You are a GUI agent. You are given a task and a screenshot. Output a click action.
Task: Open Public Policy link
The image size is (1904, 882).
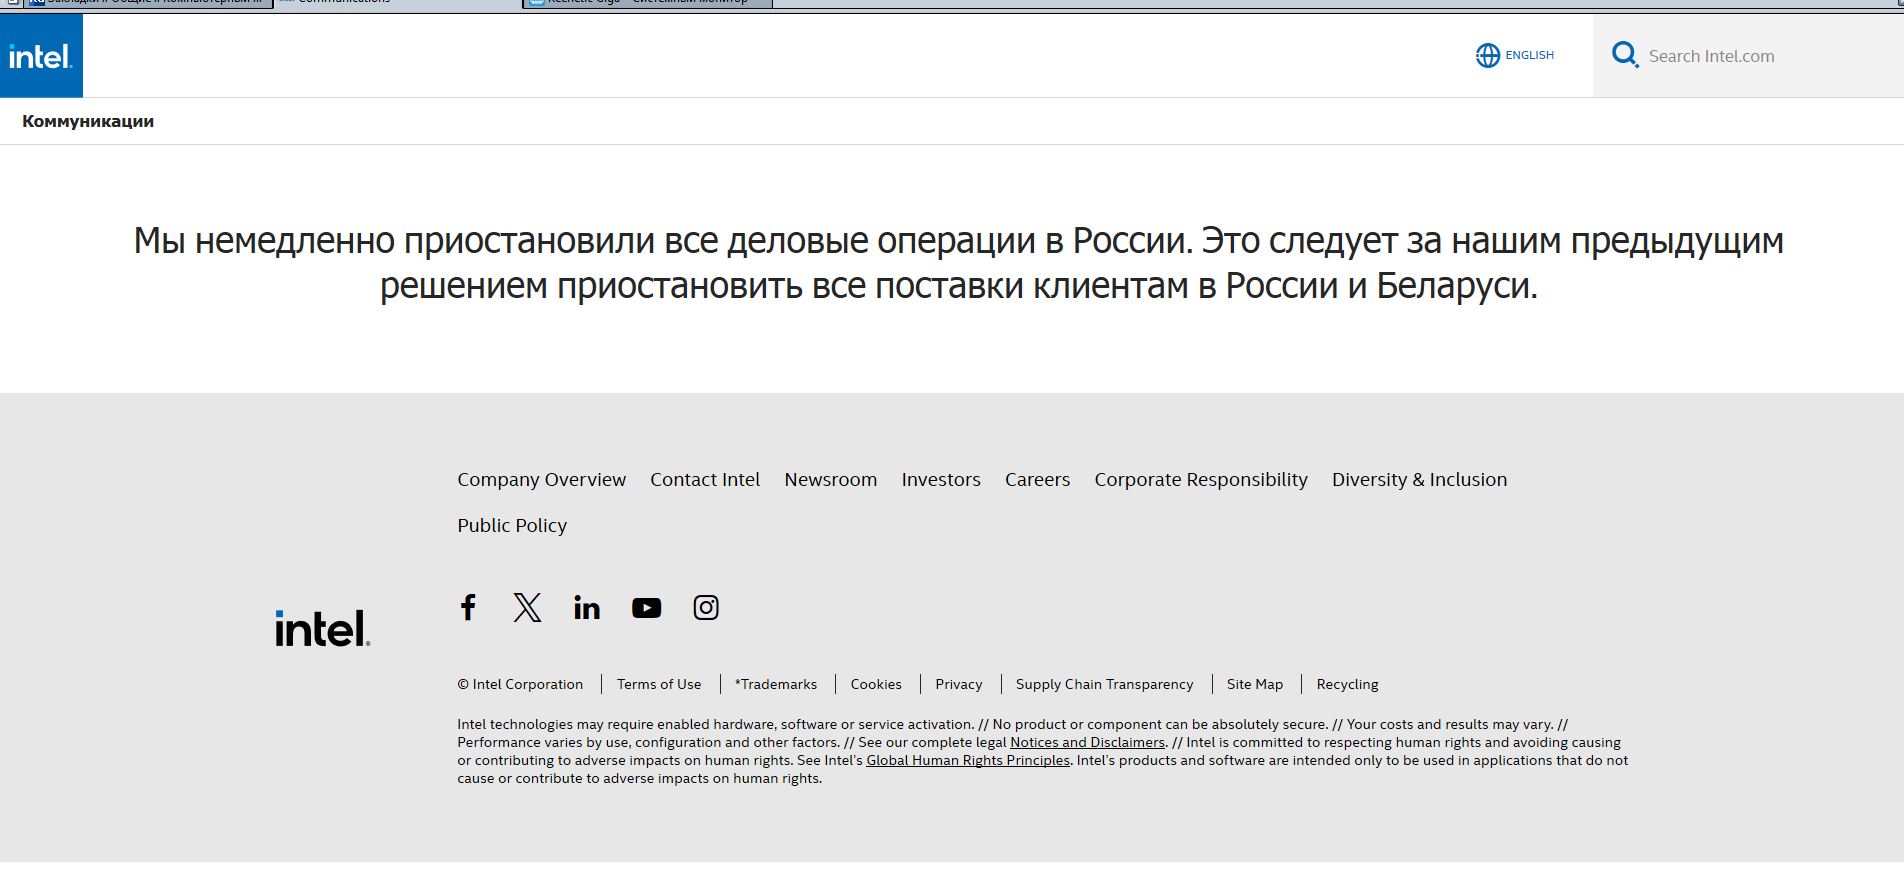[512, 525]
